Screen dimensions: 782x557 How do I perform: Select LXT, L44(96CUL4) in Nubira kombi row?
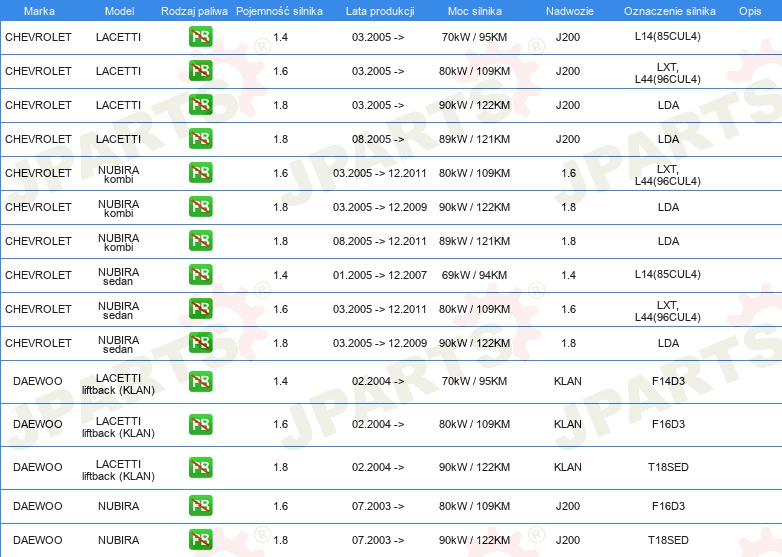(x=668, y=175)
